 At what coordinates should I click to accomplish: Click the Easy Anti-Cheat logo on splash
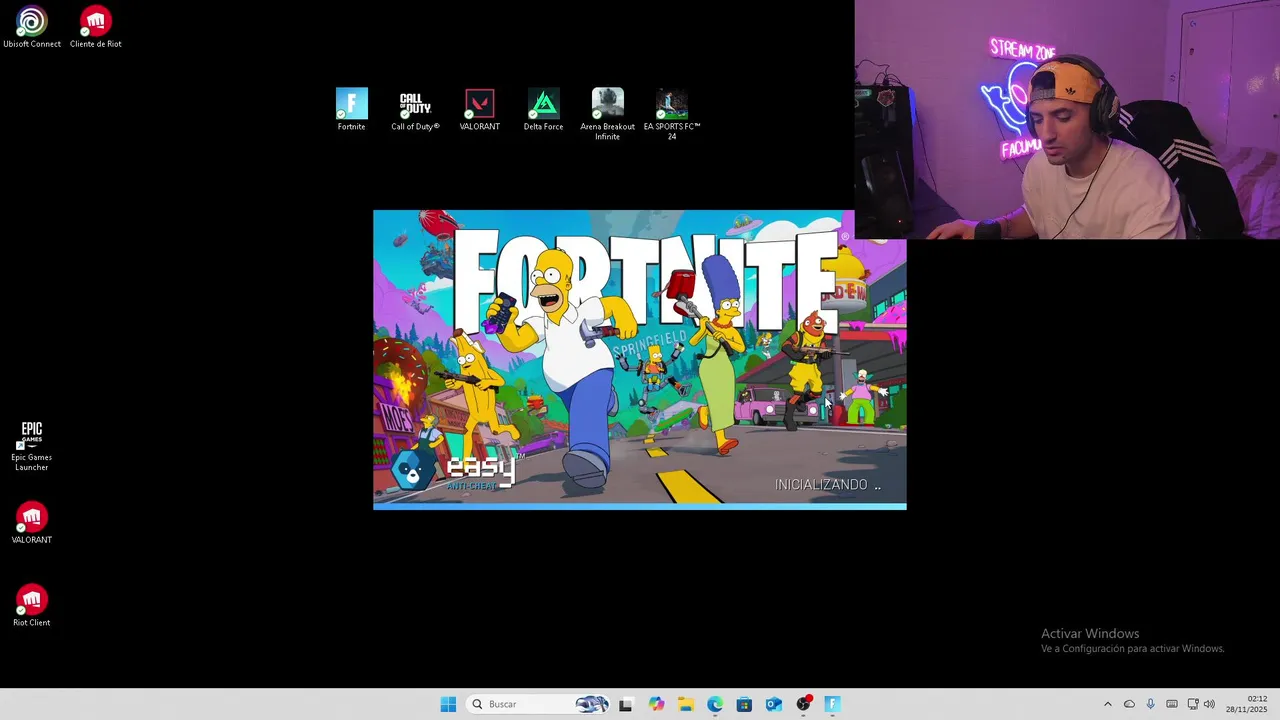[x=455, y=471]
